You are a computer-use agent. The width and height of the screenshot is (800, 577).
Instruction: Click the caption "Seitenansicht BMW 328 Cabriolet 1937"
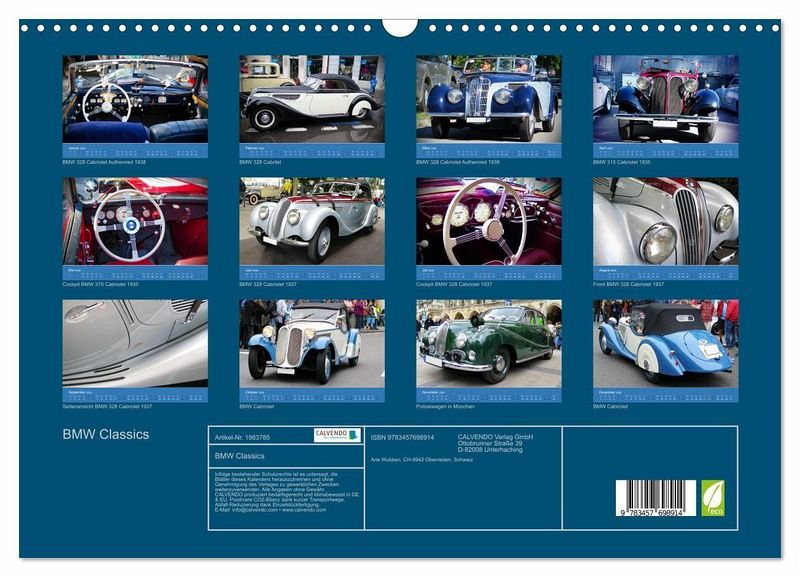(107, 407)
